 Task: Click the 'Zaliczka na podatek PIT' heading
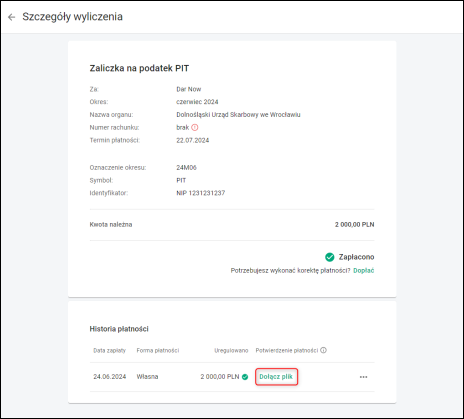139,68
